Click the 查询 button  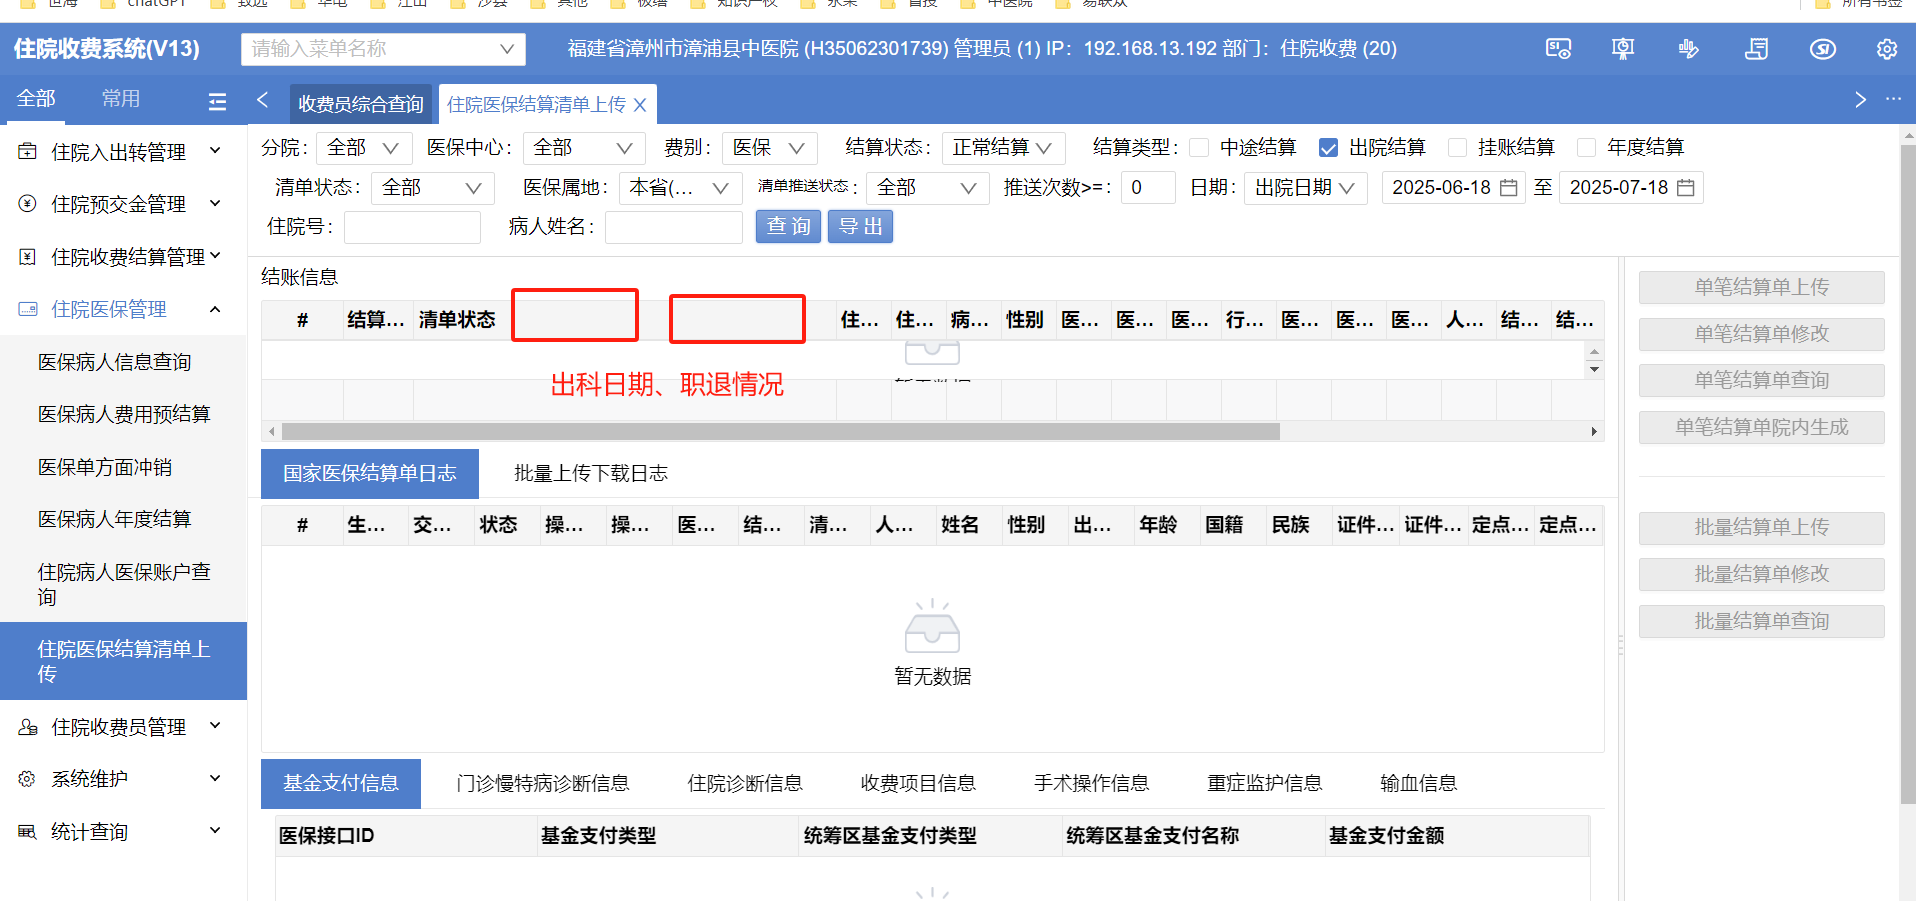(x=788, y=227)
